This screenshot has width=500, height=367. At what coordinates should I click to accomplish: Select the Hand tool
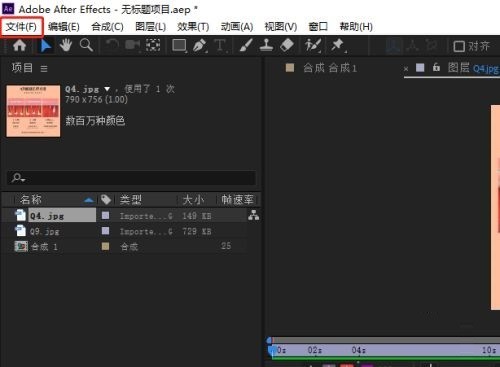66,45
